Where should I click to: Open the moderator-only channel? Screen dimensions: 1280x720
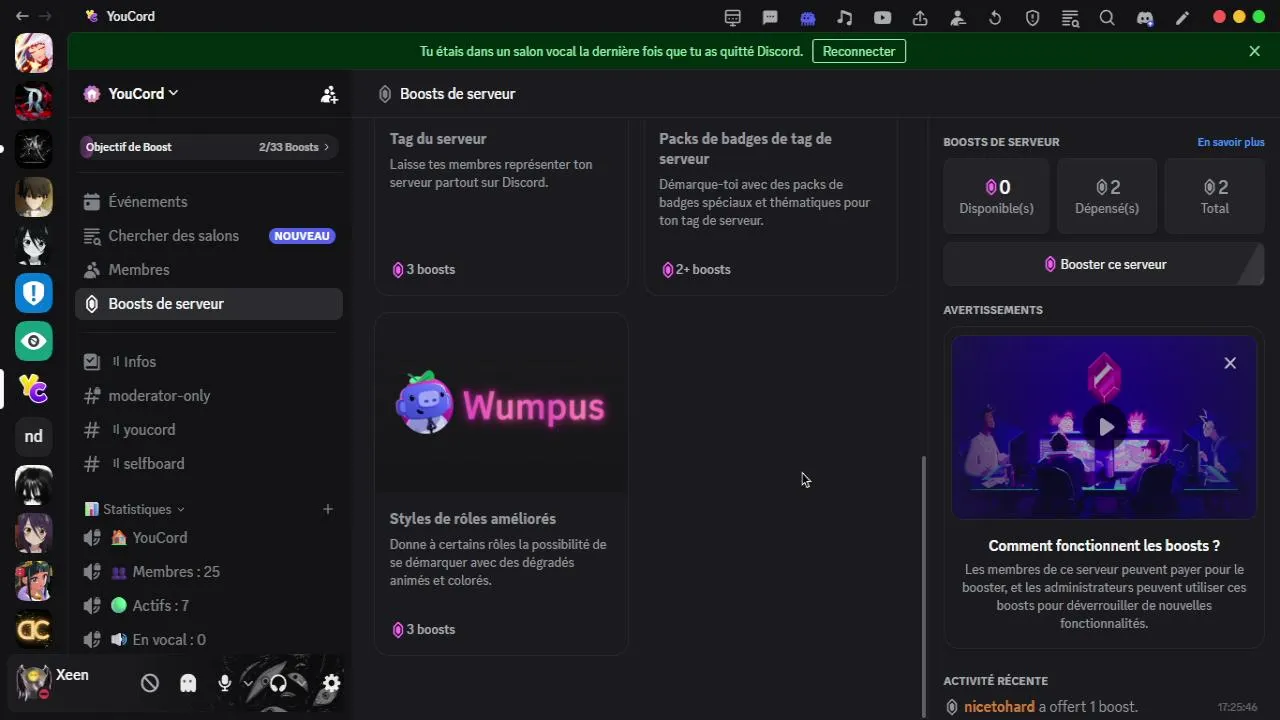click(209, 396)
